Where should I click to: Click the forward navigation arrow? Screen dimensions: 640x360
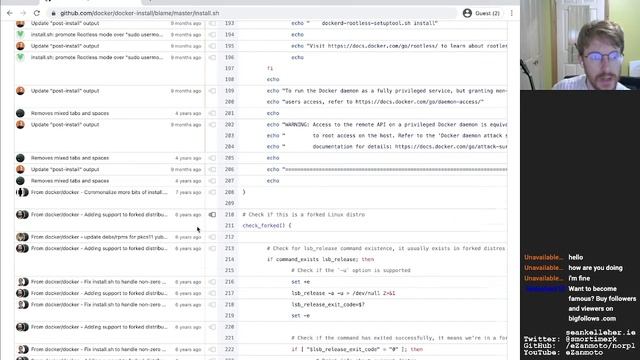[x=23, y=13]
